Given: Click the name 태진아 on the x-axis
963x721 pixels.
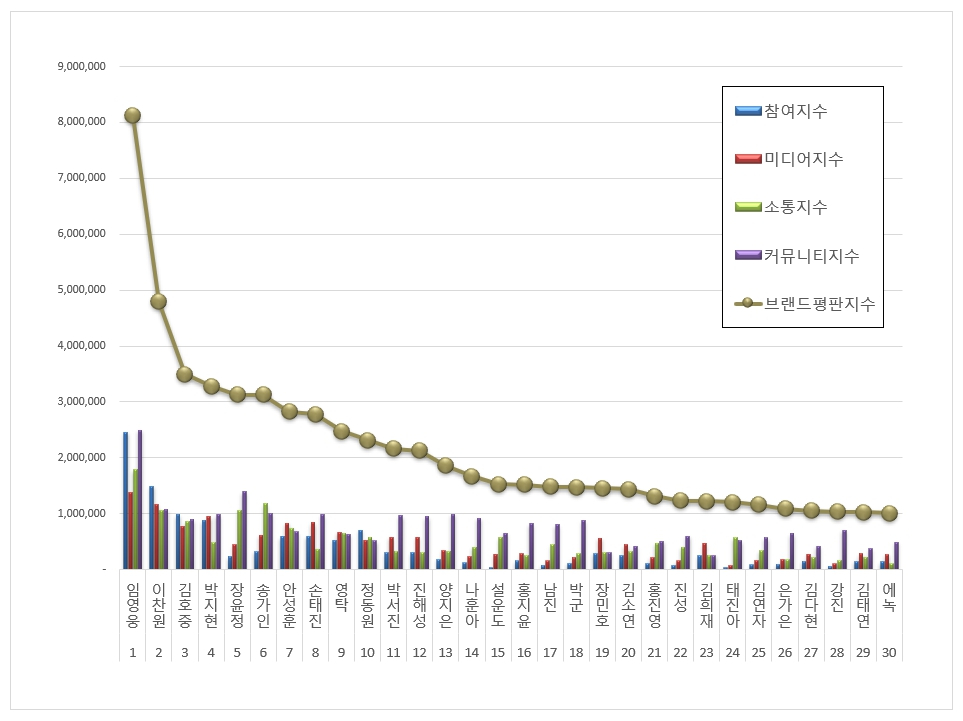Looking at the screenshot, I should click(x=733, y=606).
